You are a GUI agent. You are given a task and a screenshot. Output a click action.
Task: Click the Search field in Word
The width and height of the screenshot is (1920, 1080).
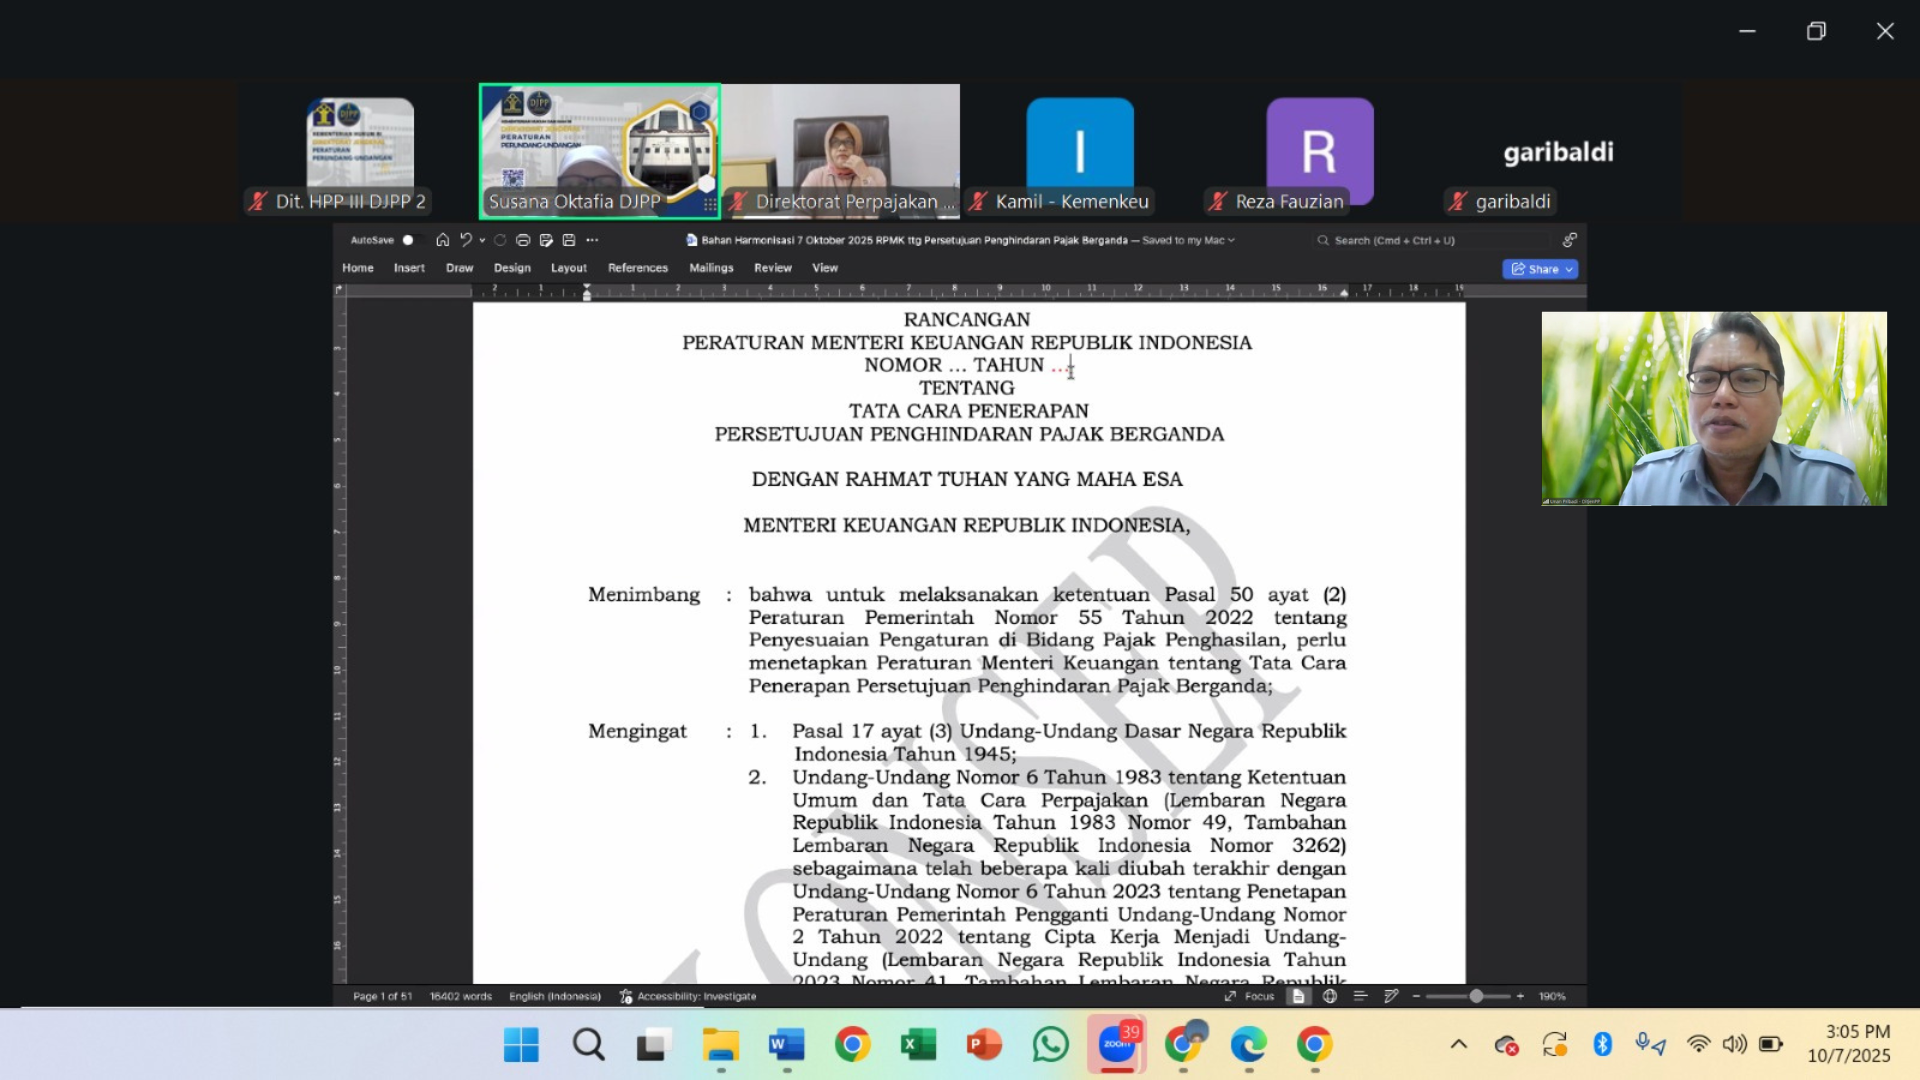click(1394, 240)
